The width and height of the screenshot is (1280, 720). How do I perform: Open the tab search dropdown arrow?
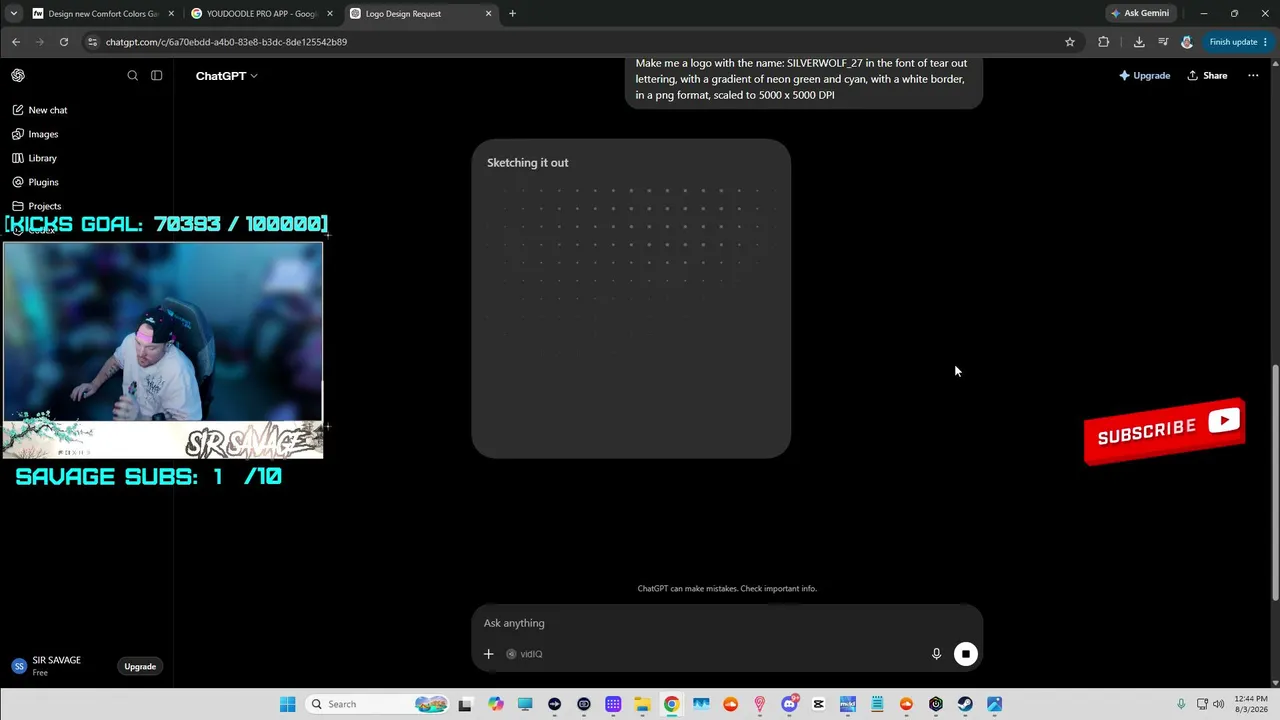[x=13, y=14]
